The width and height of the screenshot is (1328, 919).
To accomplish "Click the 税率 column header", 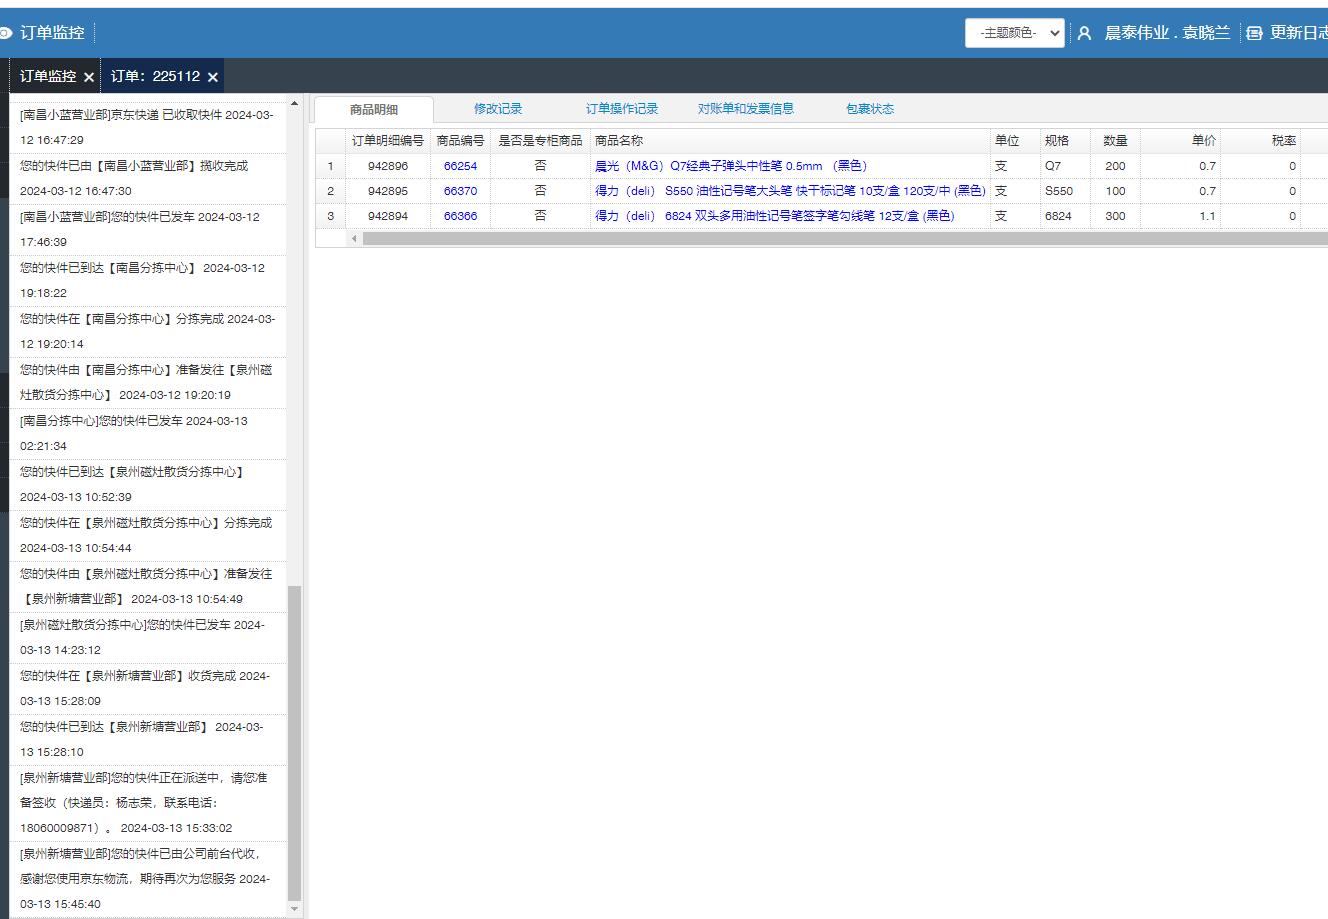I will 1261,141.
